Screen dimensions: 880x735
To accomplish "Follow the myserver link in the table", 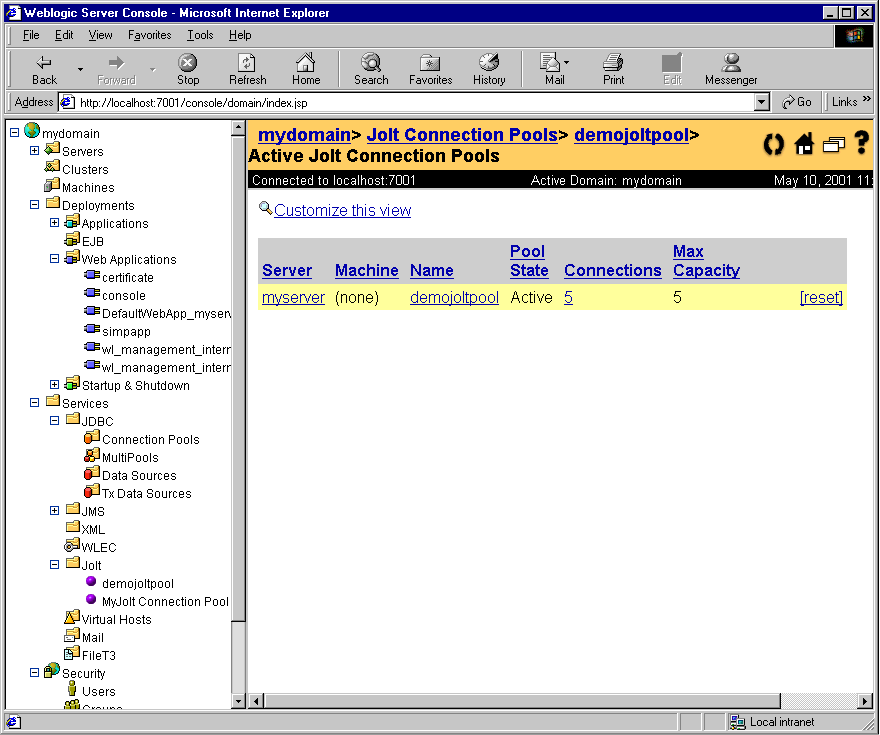I will coord(292,297).
